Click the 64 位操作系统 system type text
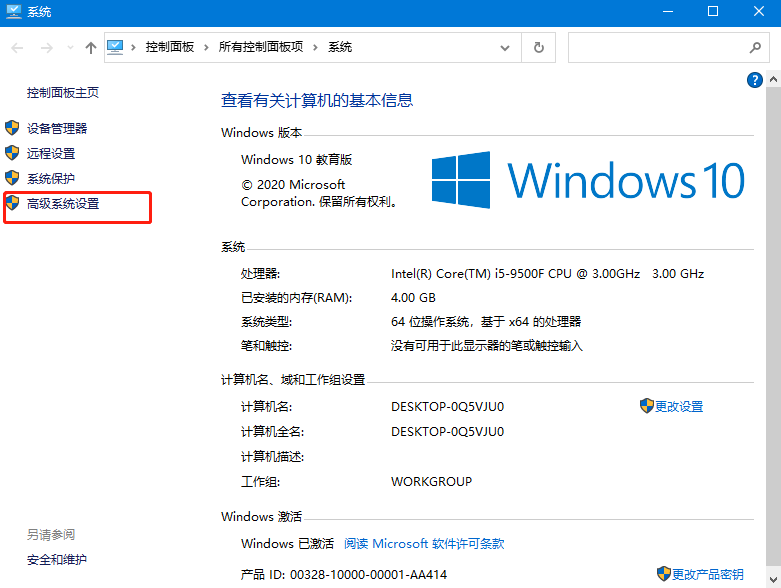Screen dimensions: 781x588 [486, 322]
